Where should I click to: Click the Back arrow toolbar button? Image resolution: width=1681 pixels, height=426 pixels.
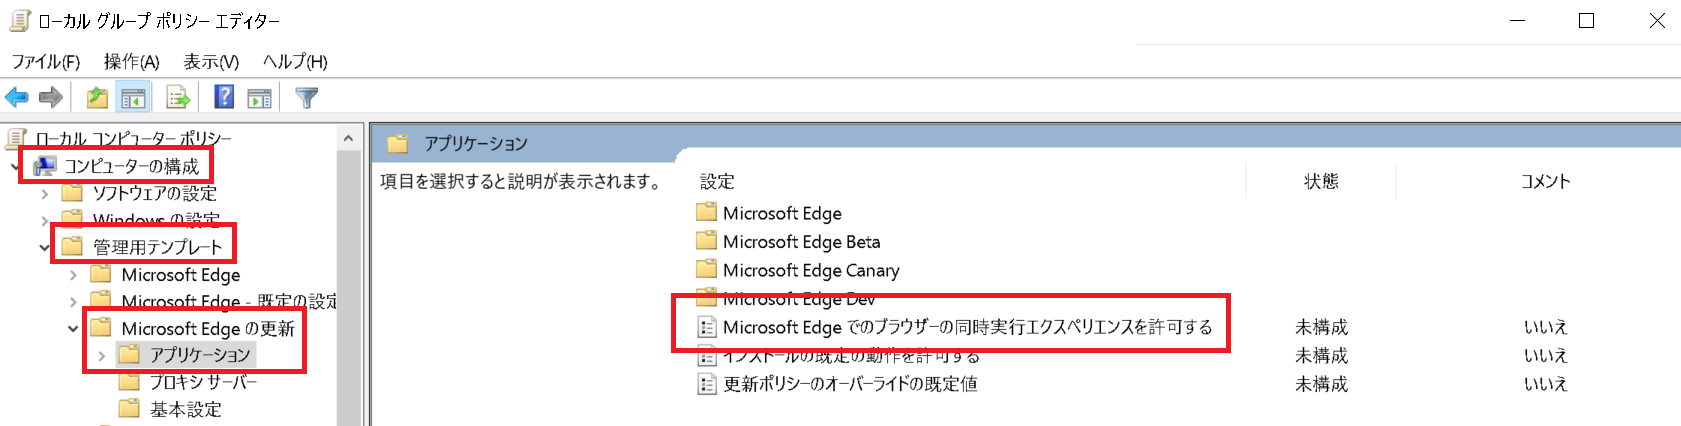point(17,97)
